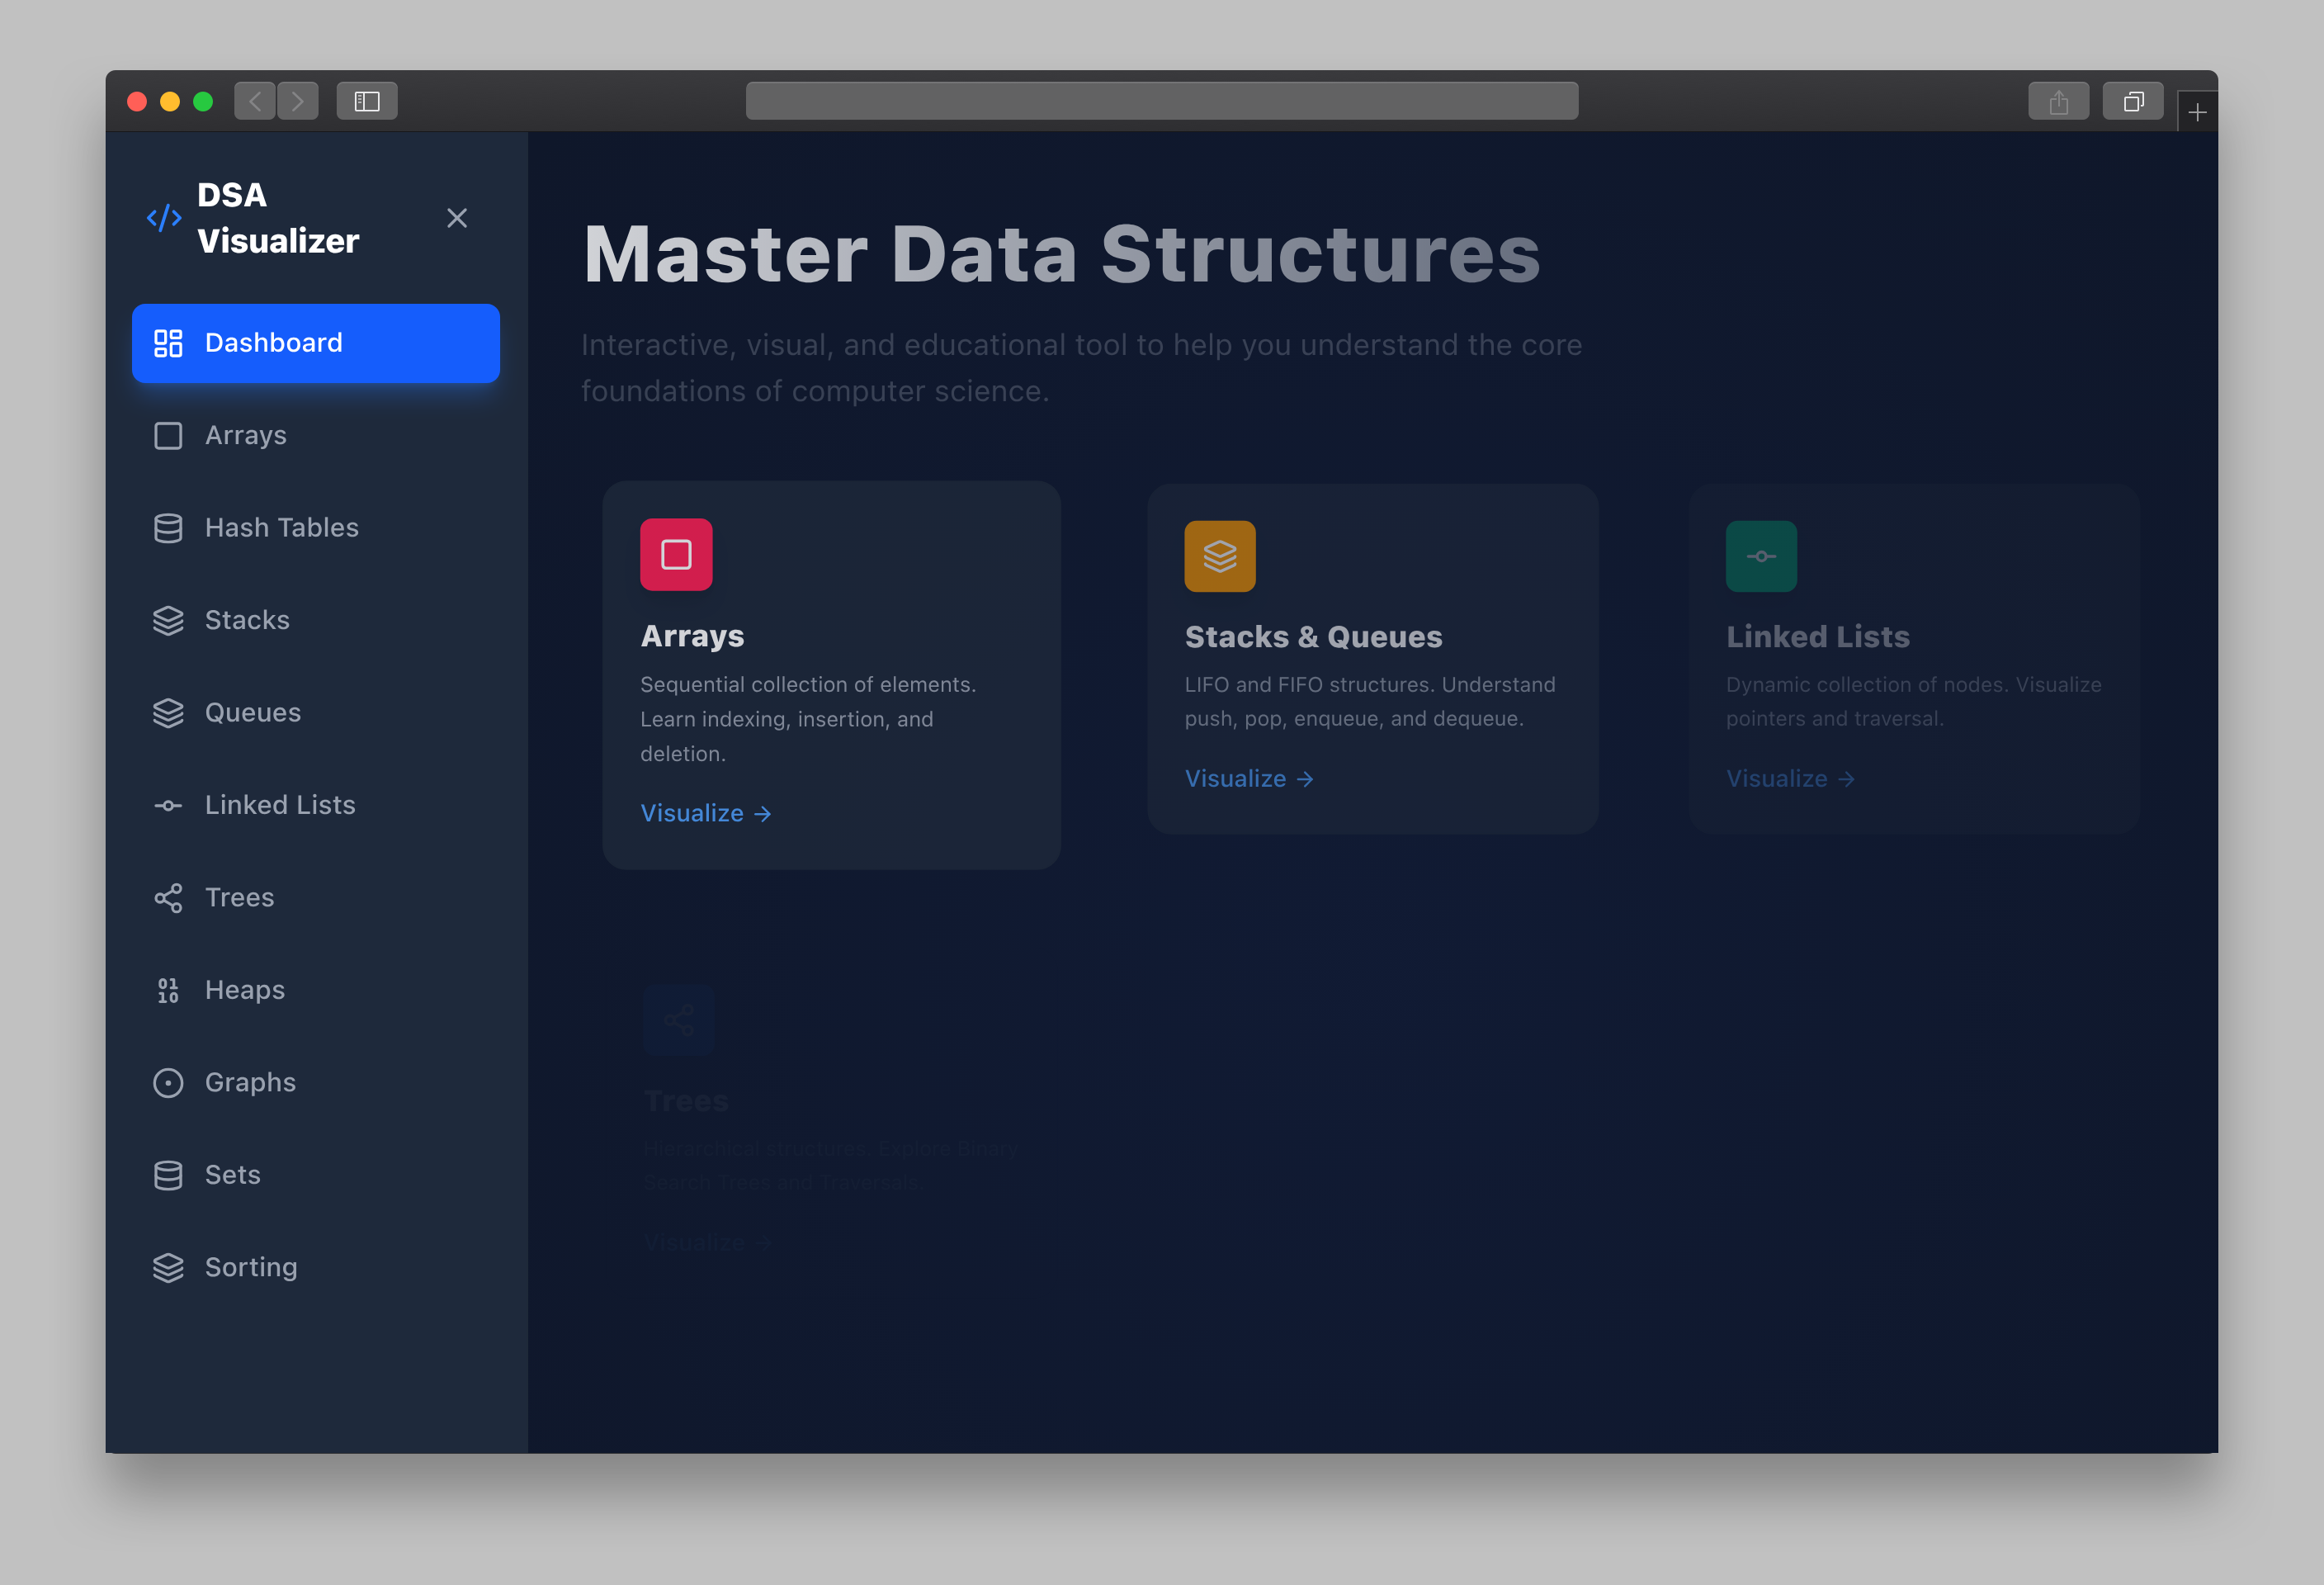Go forward with browser forward arrow
Screen dimensions: 2324x1585
(298, 101)
